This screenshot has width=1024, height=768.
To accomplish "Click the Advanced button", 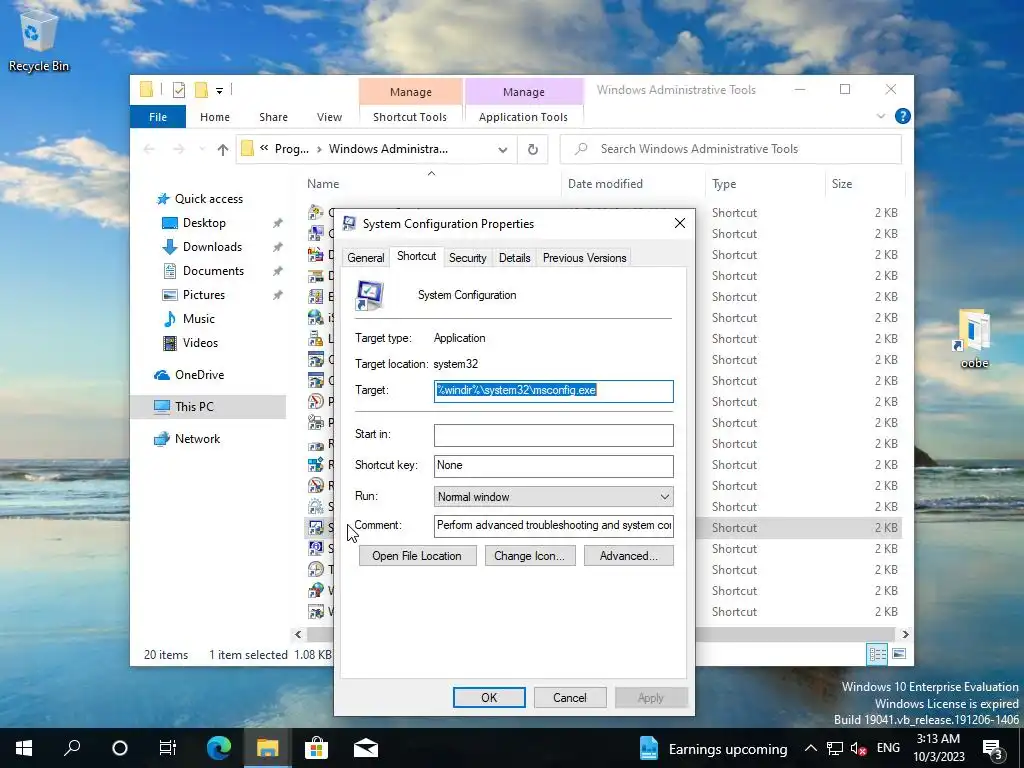I will [x=628, y=556].
